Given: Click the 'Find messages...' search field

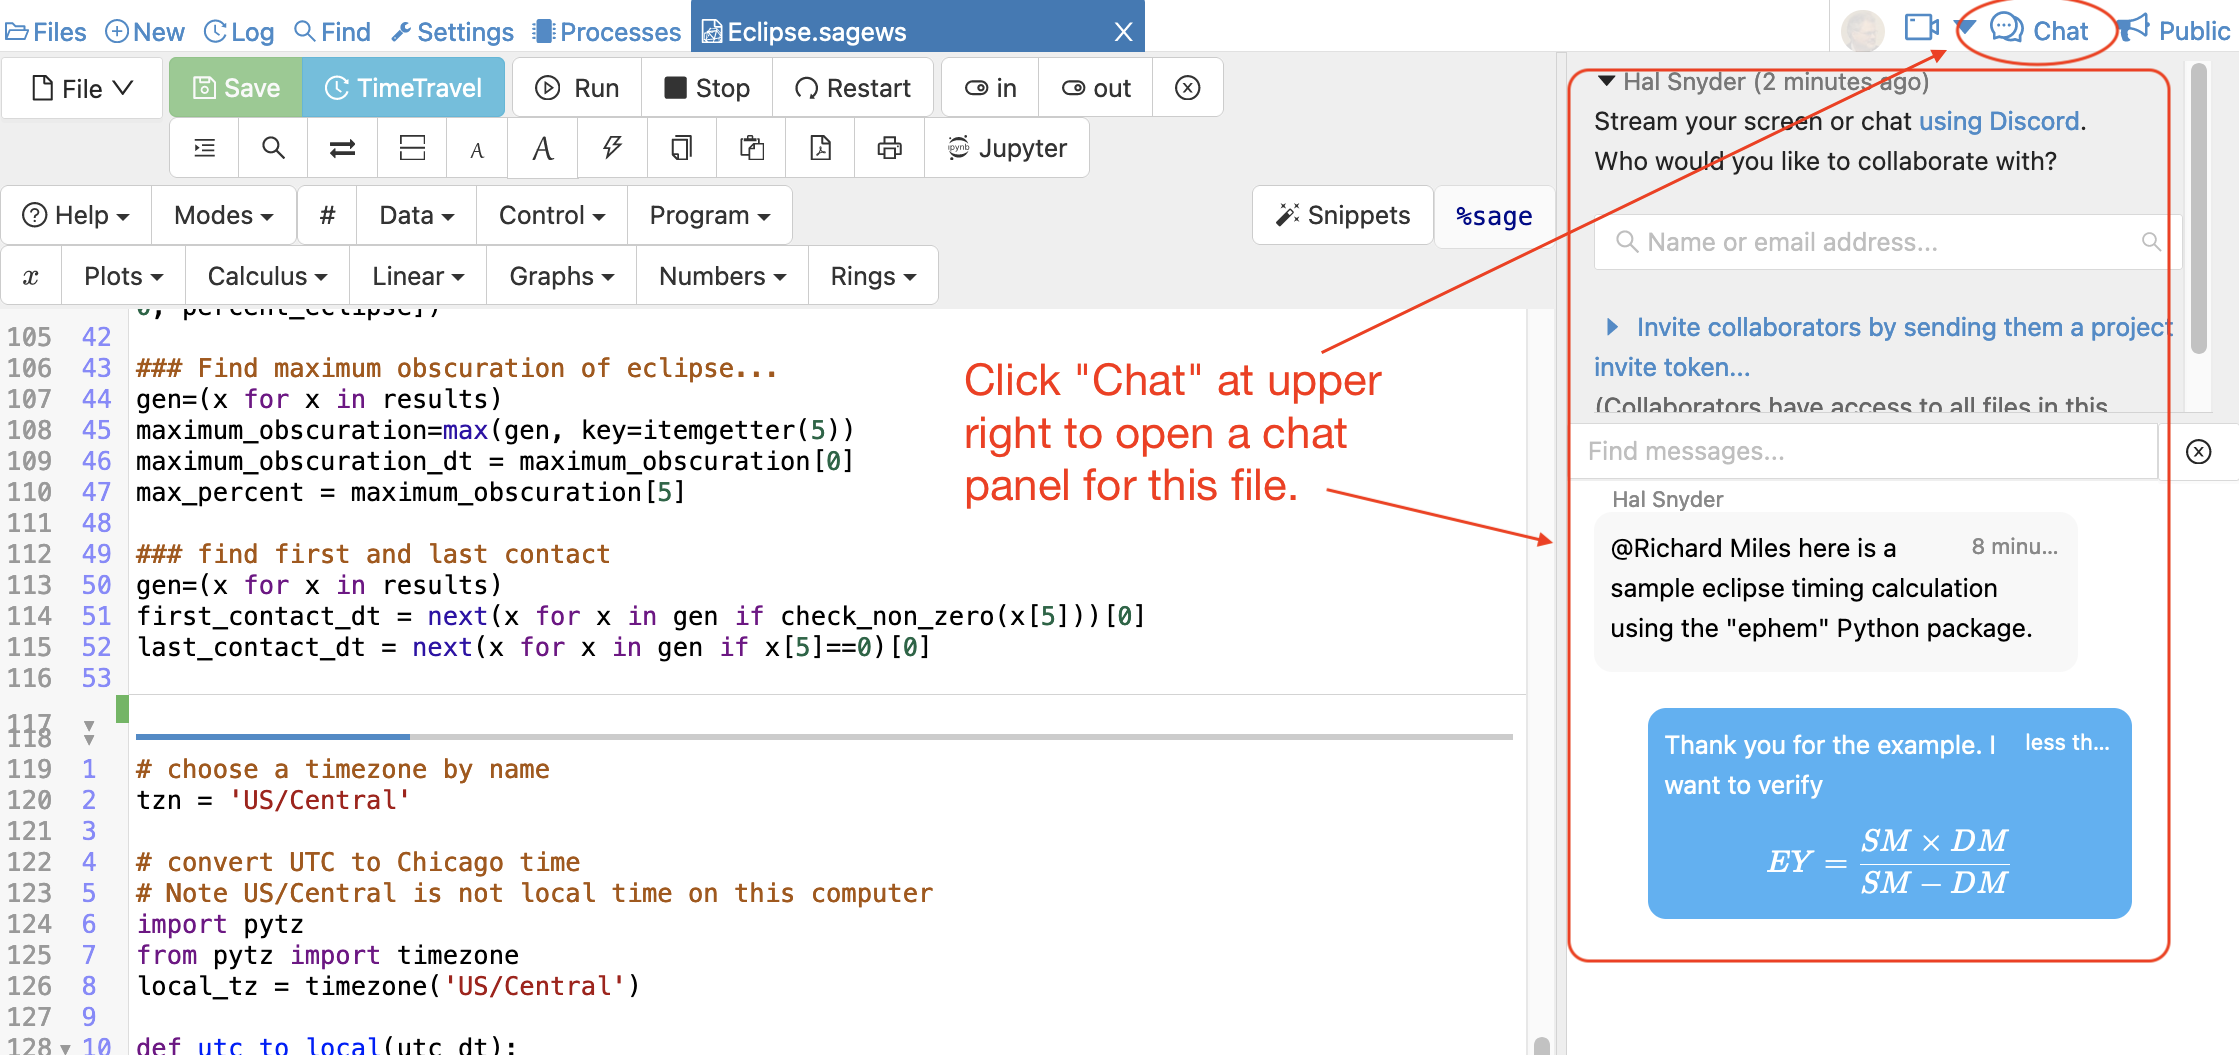Looking at the screenshot, I should pos(1862,451).
